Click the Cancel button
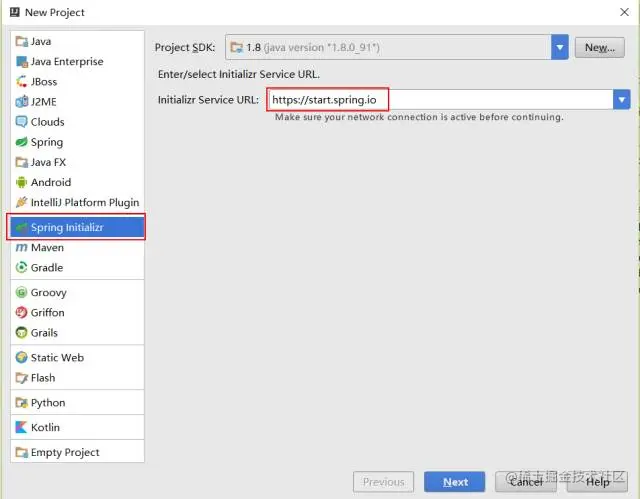Screen dimensions: 640x499 [x=526, y=482]
